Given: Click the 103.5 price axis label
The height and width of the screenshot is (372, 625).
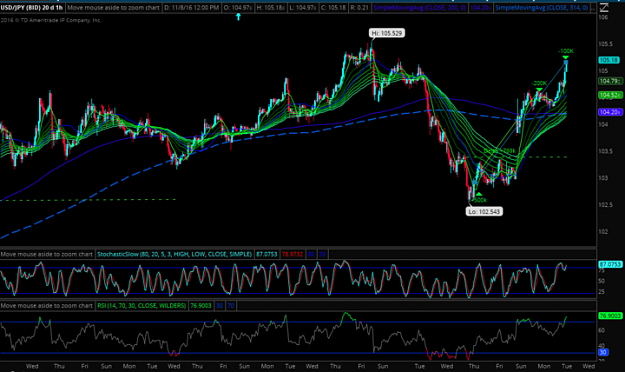Looking at the screenshot, I should pos(605,151).
